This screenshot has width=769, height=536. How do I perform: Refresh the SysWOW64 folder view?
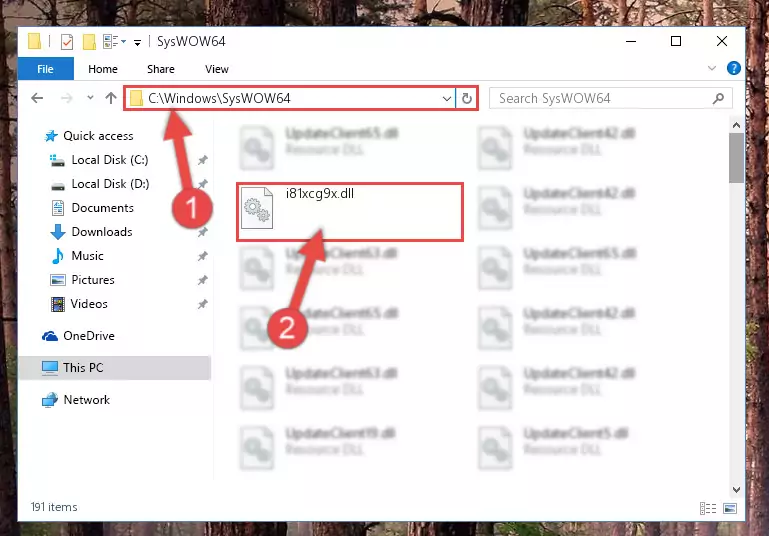(x=466, y=99)
